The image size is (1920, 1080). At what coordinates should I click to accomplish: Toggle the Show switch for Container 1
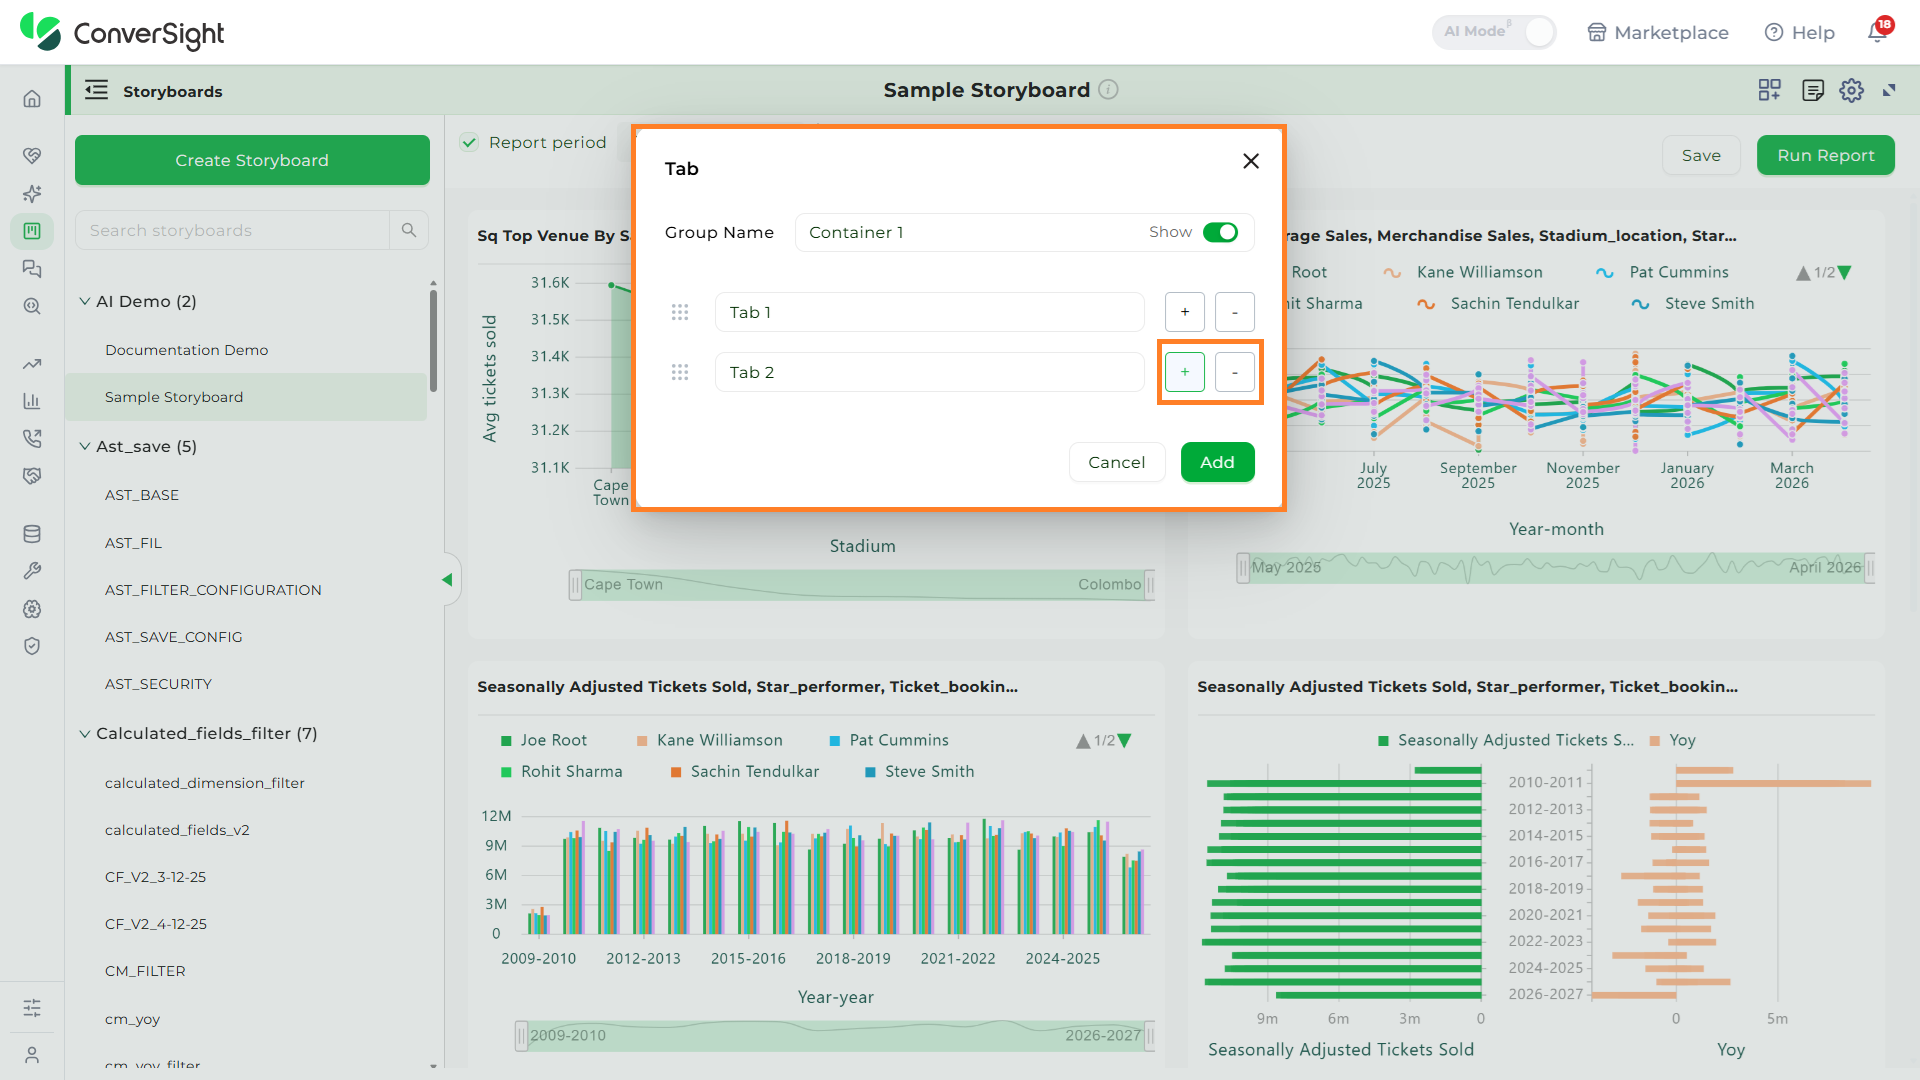(x=1220, y=232)
